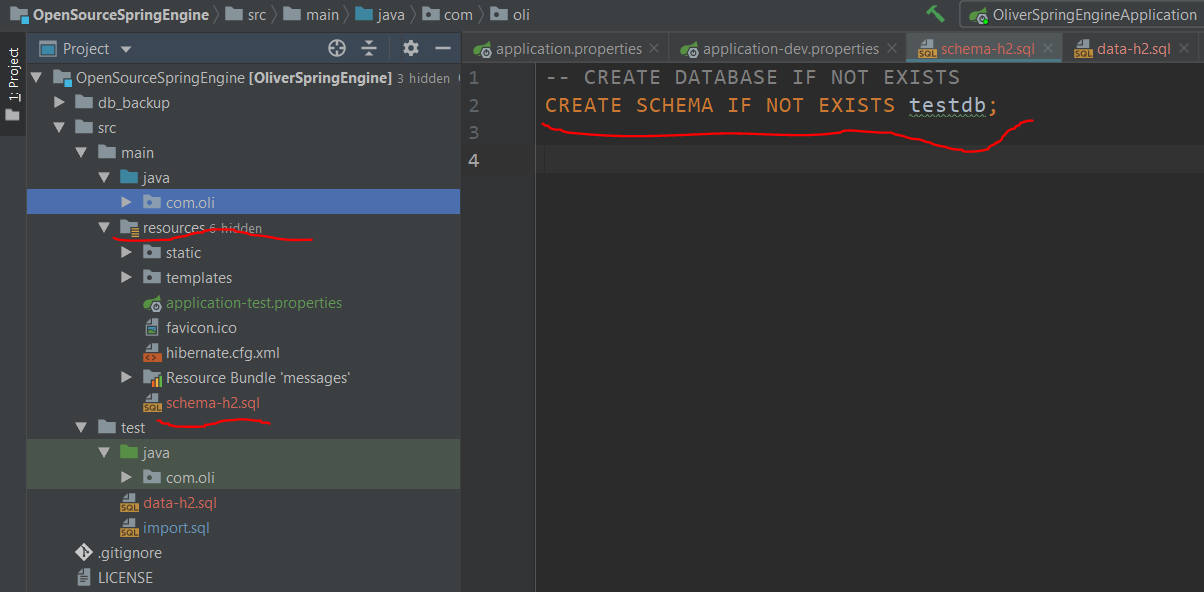
Task: Select schema-h2.sql file in resources folder
Action: pos(213,403)
